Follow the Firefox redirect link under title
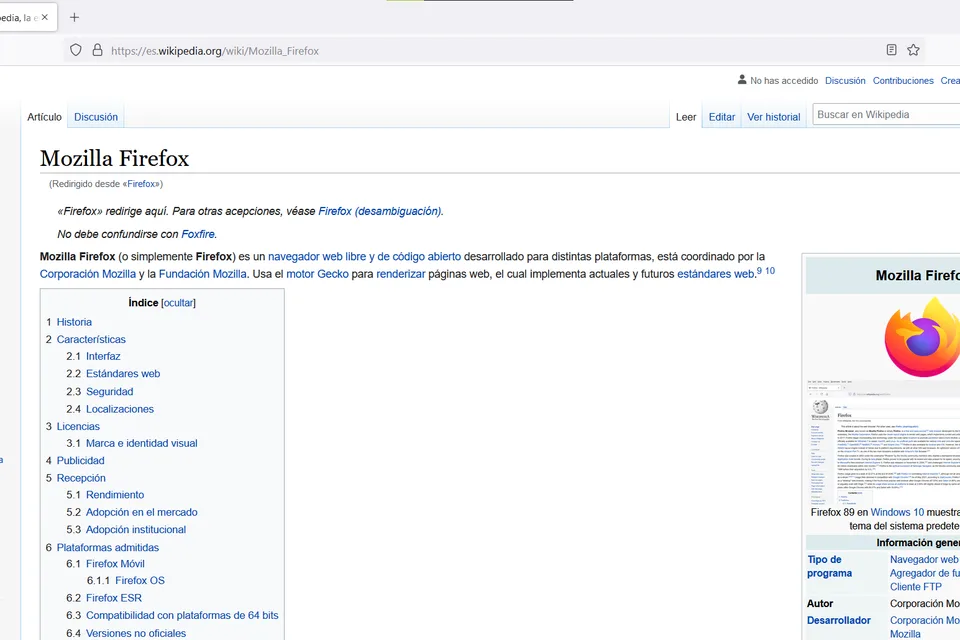The height and width of the screenshot is (640, 960). pyautogui.click(x=141, y=184)
